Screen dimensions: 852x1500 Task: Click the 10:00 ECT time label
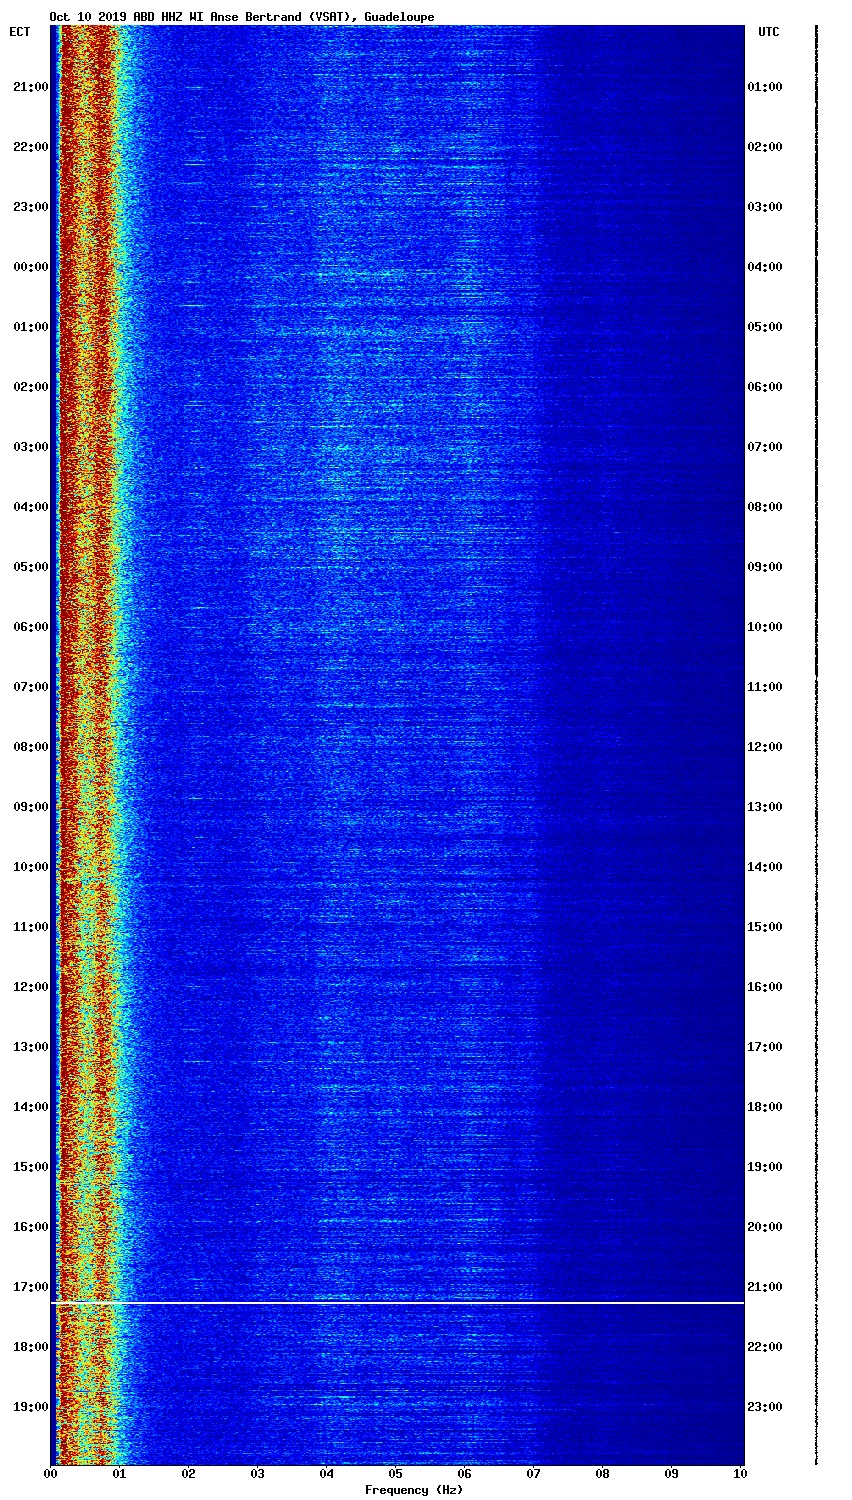click(30, 867)
